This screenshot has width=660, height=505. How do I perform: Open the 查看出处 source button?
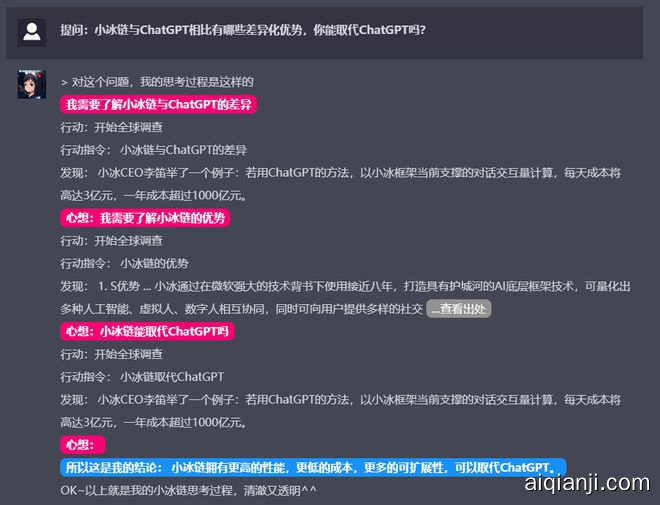[x=459, y=309]
